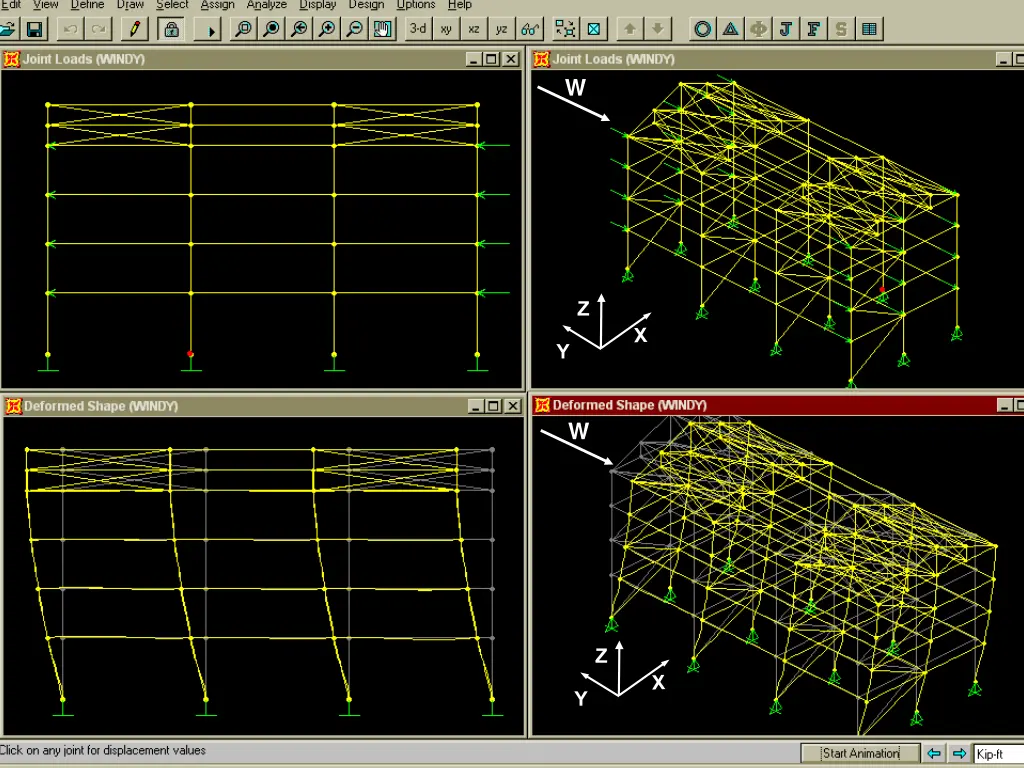
Task: Open the Display menu
Action: (x=318, y=5)
